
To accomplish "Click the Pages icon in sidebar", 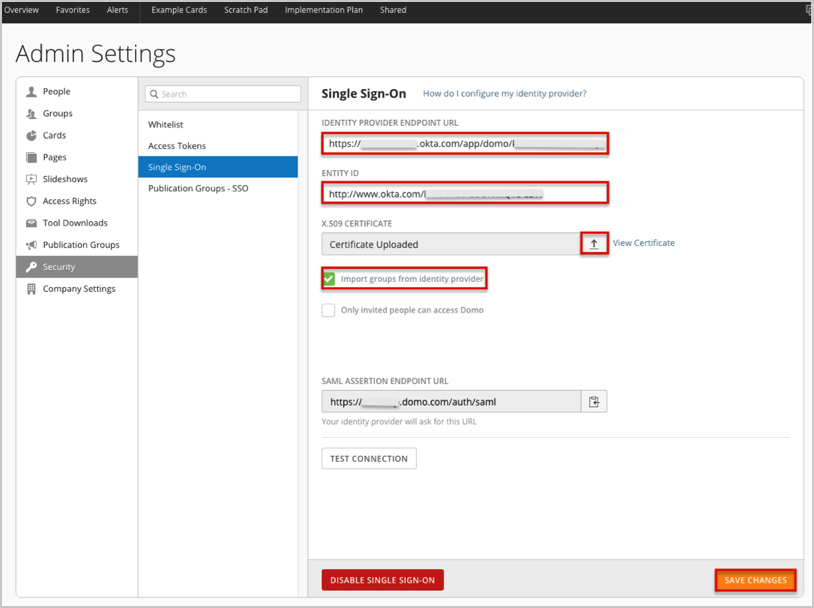I will 32,158.
